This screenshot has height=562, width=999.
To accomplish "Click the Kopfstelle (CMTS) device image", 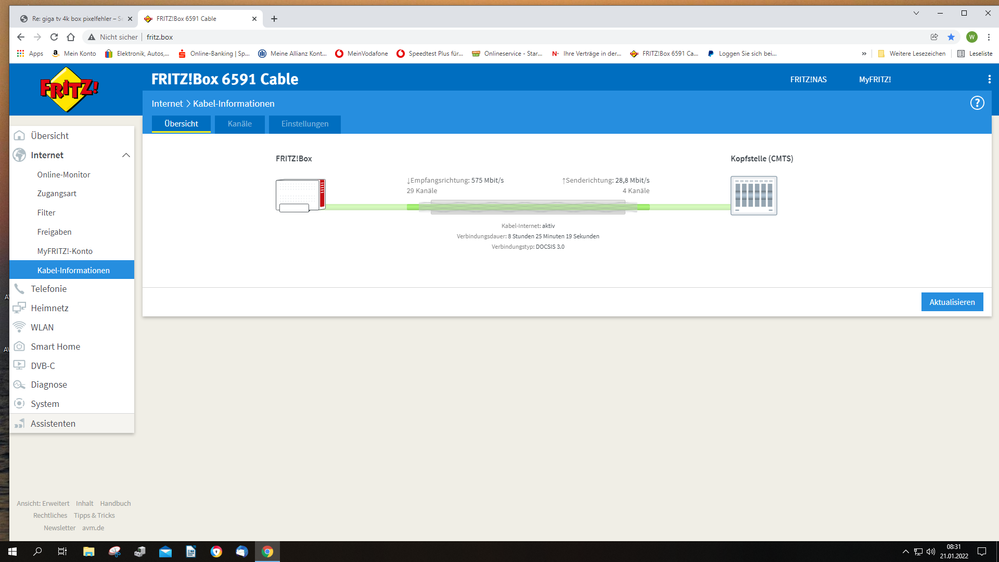I will click(x=754, y=196).
